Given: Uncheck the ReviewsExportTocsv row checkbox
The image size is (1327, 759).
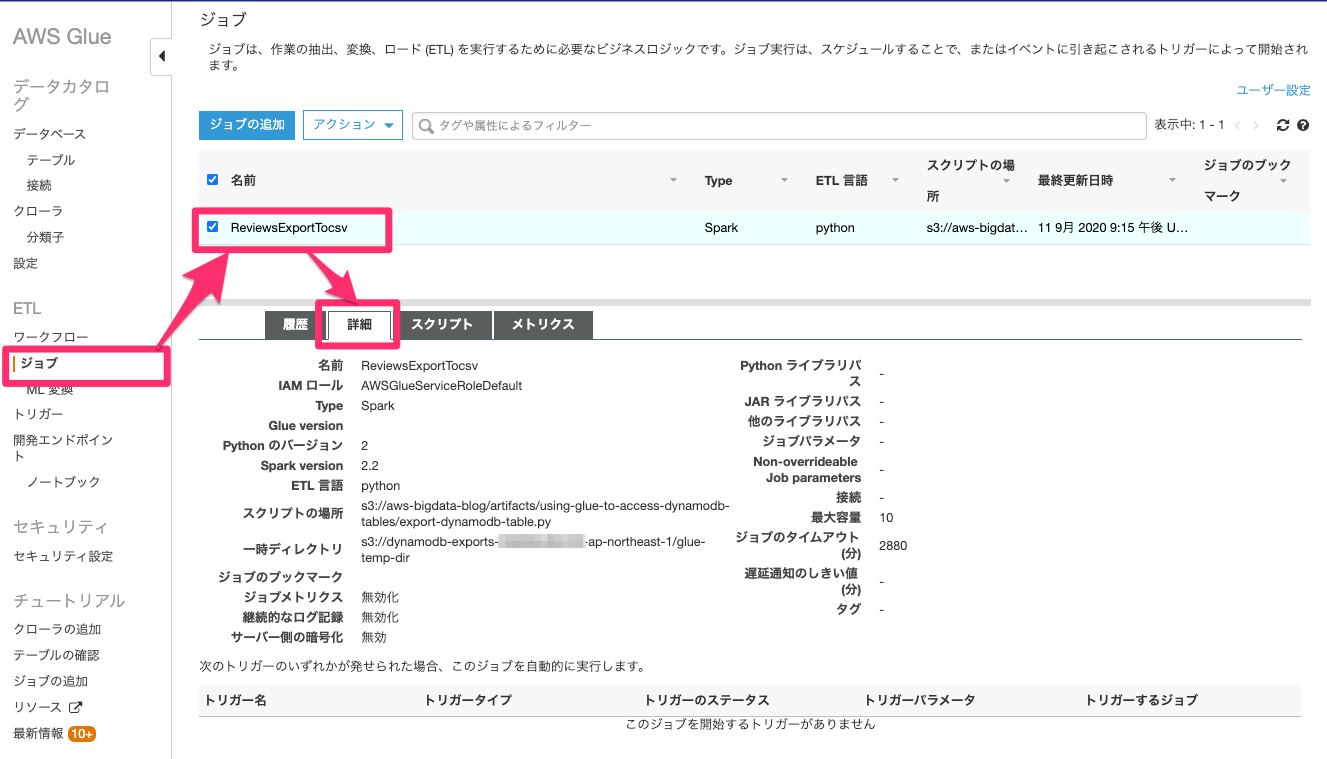Looking at the screenshot, I should [211, 227].
